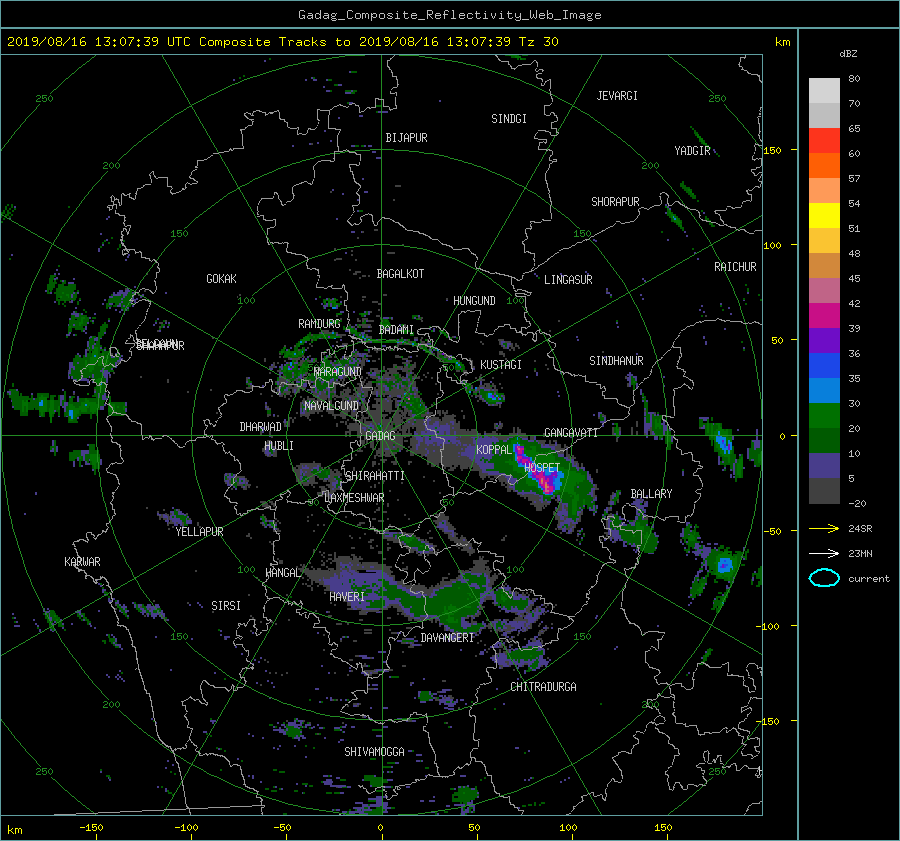Click the GADAG radar center label
Viewport: 900px width, 841px height.
tap(380, 436)
